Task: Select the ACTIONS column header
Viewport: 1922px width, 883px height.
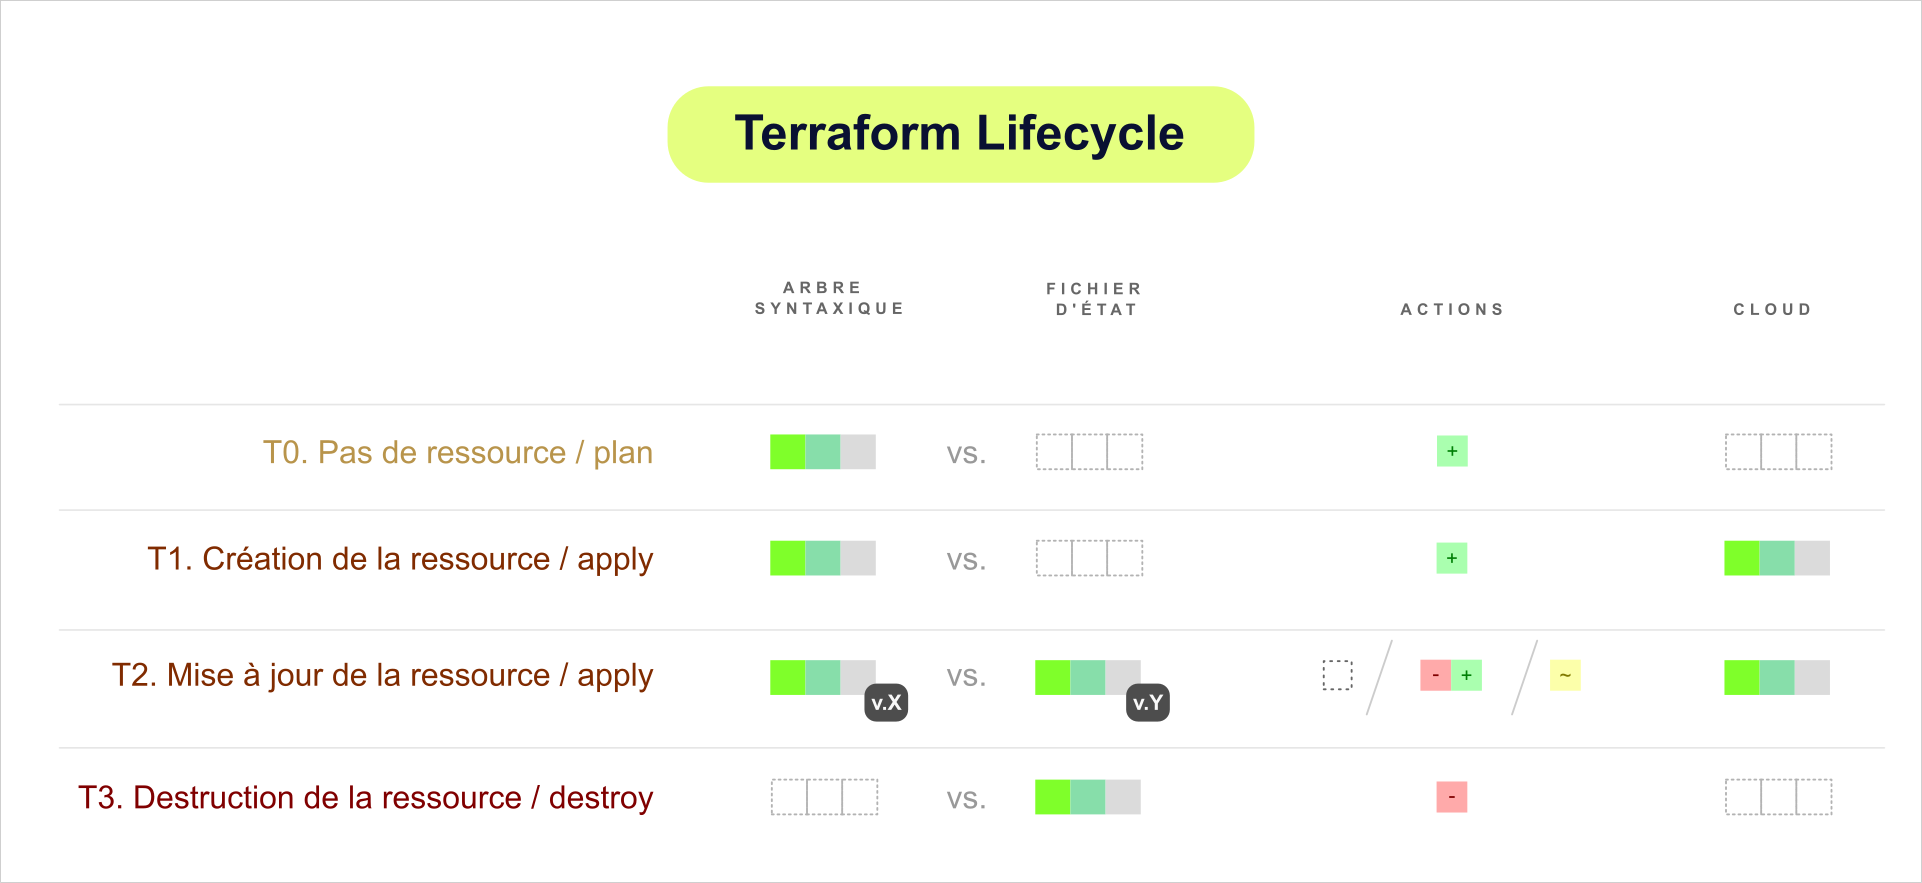Action: 1452,310
